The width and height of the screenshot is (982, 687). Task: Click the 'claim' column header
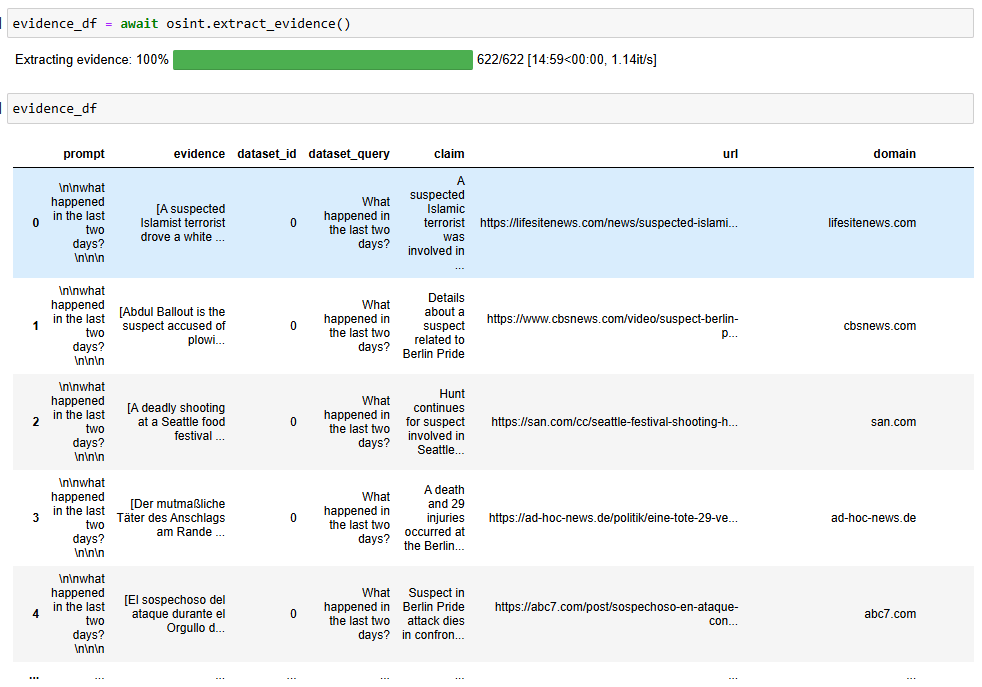[x=449, y=154]
